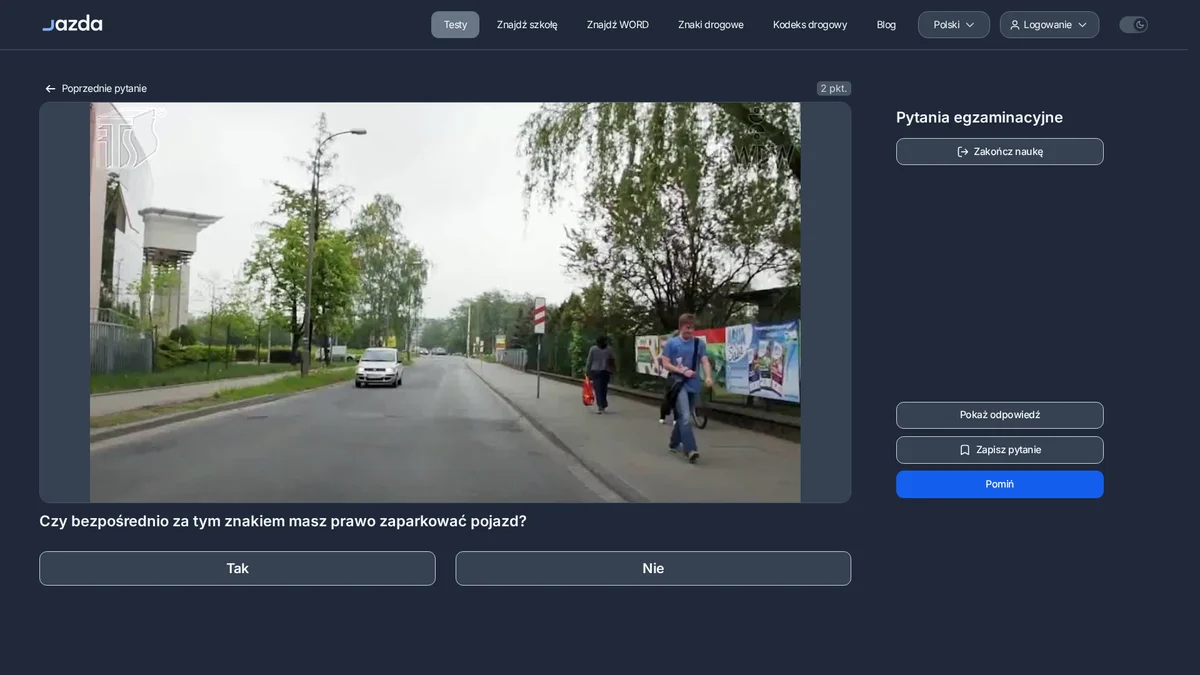The height and width of the screenshot is (675, 1200).
Task: Click the 2 pkt. points badge
Action: [x=834, y=88]
